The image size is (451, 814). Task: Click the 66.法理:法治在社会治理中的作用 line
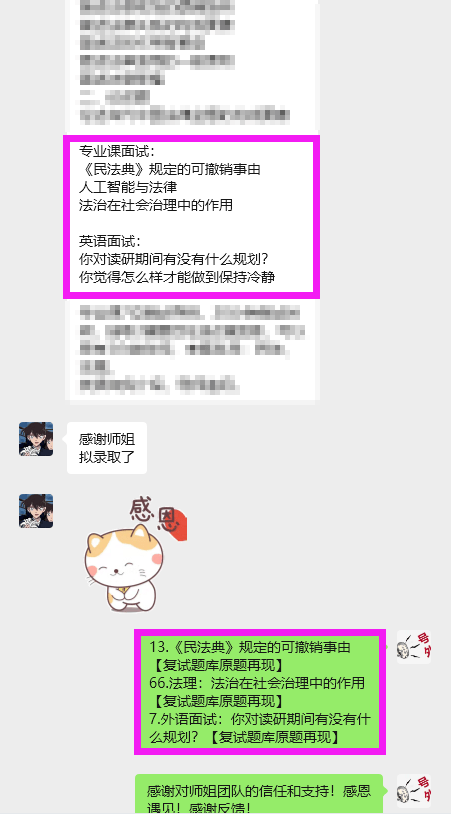[x=257, y=682]
